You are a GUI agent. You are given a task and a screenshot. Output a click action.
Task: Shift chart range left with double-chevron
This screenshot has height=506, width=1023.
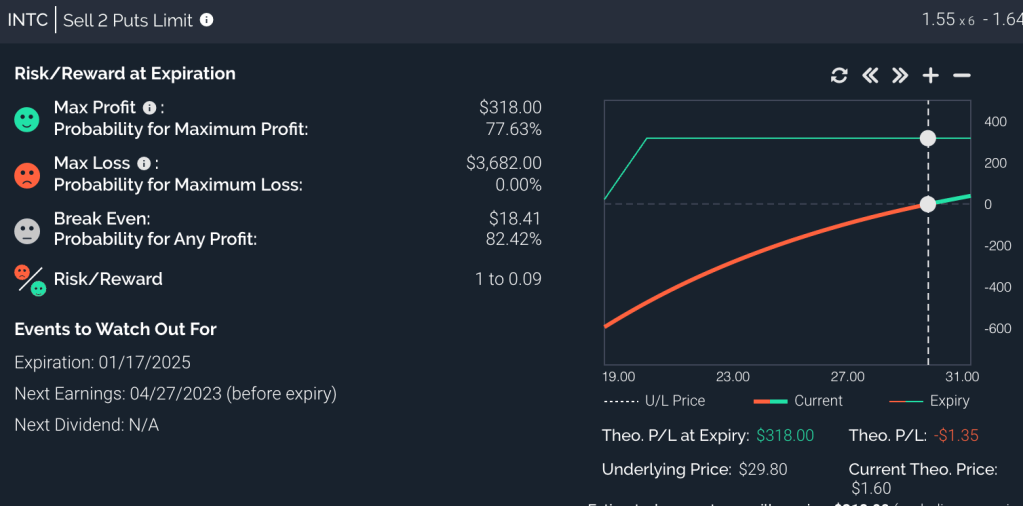tap(870, 76)
